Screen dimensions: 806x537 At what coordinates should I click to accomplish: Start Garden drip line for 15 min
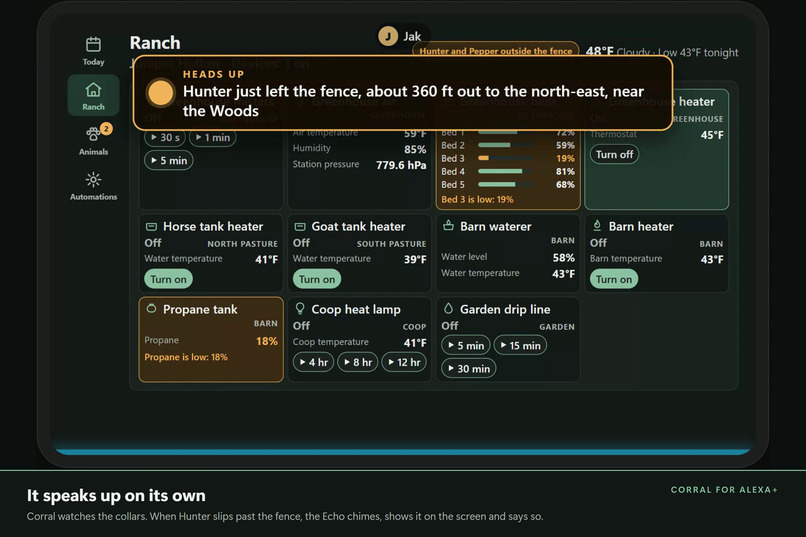(520, 345)
